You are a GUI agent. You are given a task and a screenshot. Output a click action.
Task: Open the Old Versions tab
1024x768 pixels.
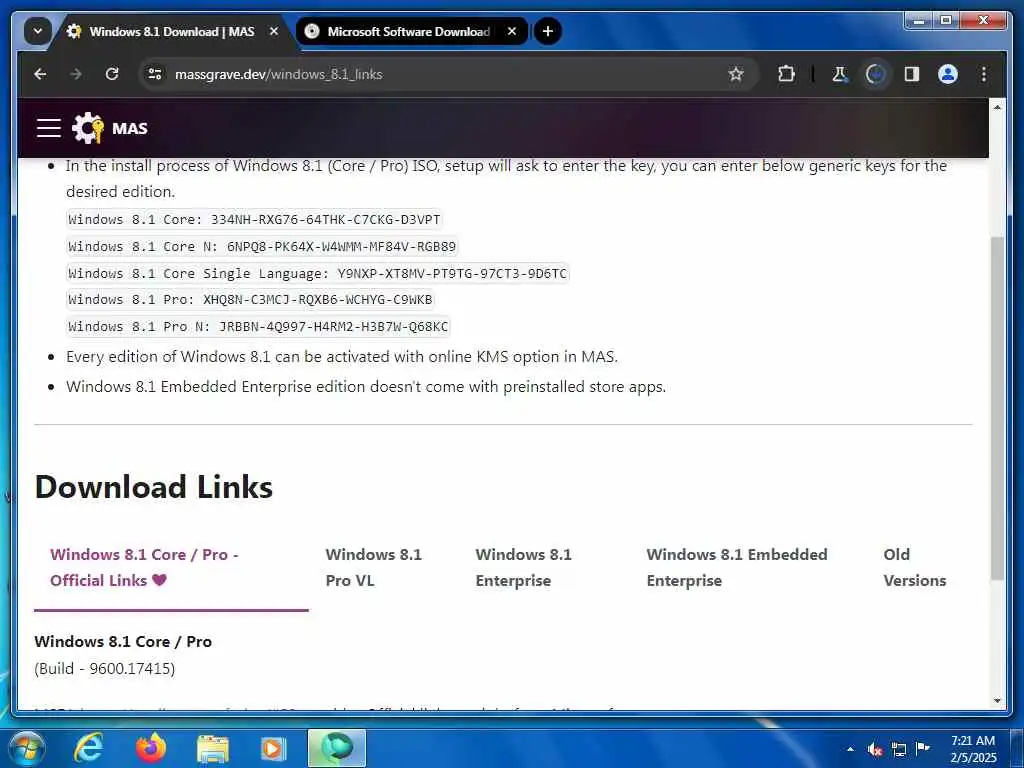[914, 568]
